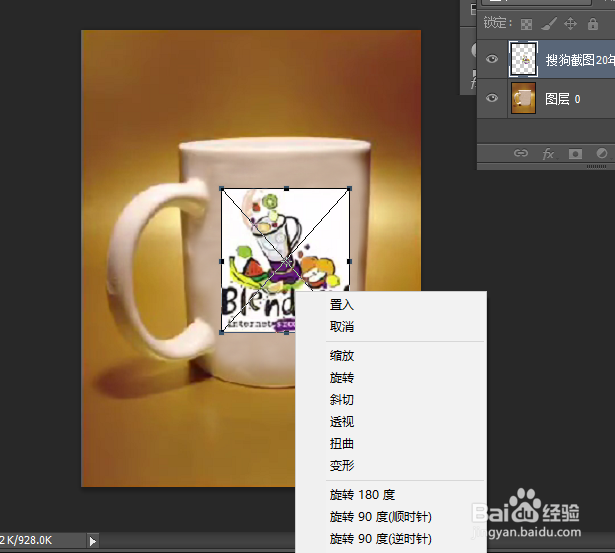The width and height of the screenshot is (615, 553).
Task: Choose 旋转 90 度(顺时针) menu entry
Action: (x=380, y=517)
